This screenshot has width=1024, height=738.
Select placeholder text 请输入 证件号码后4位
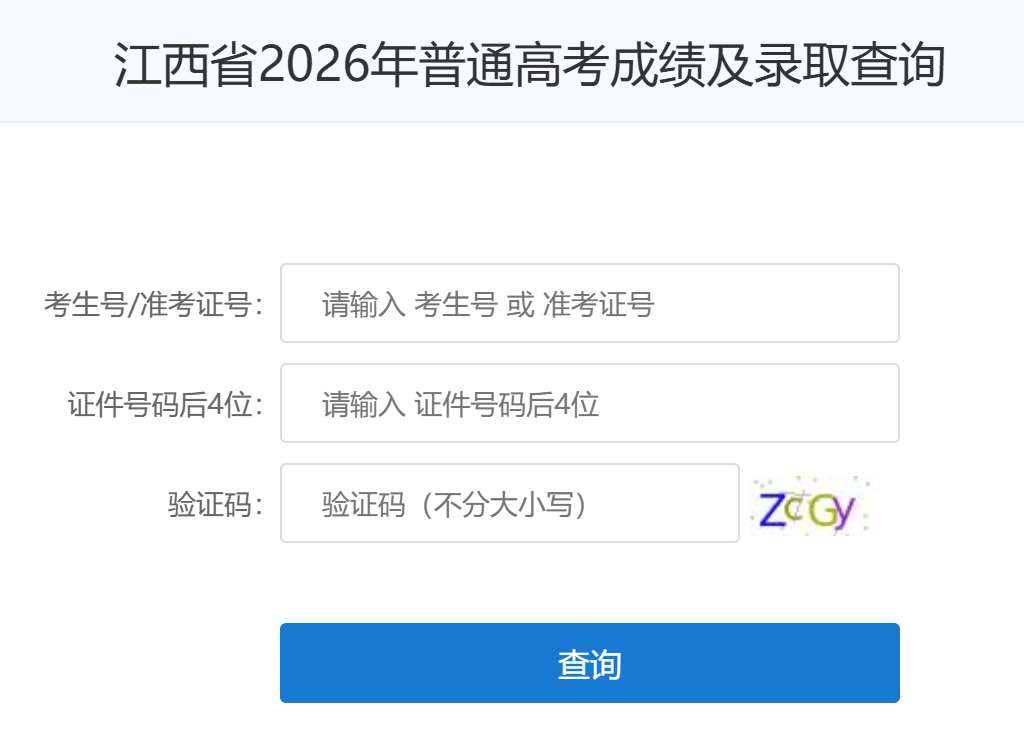pos(460,404)
